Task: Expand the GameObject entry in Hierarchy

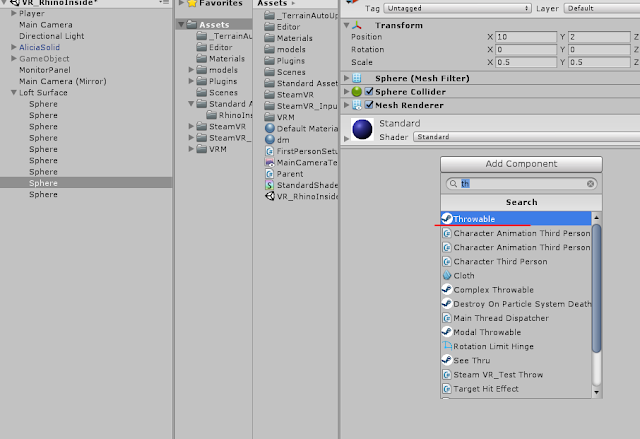Action: pos(13,58)
